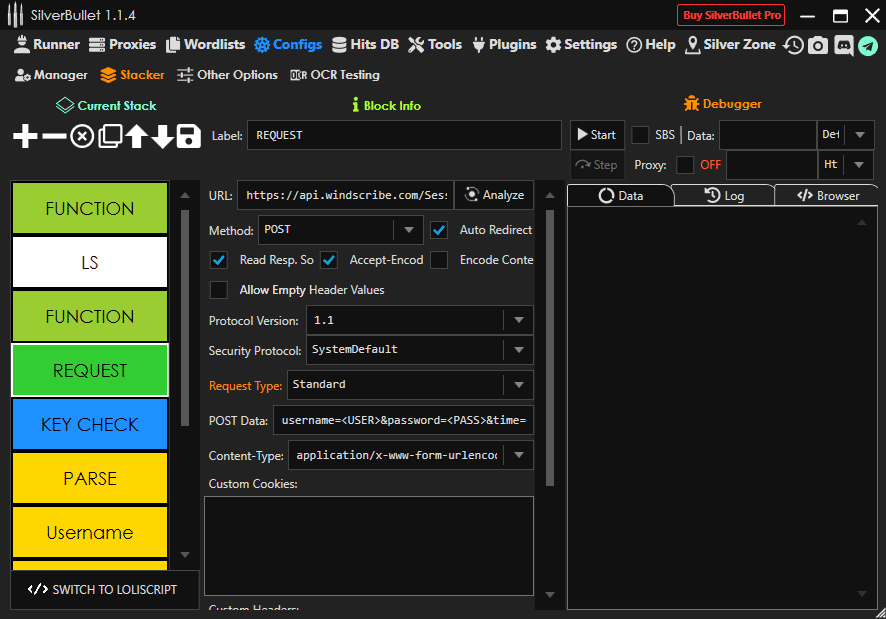Open the Proxies menu
The height and width of the screenshot is (619, 886).
122,44
